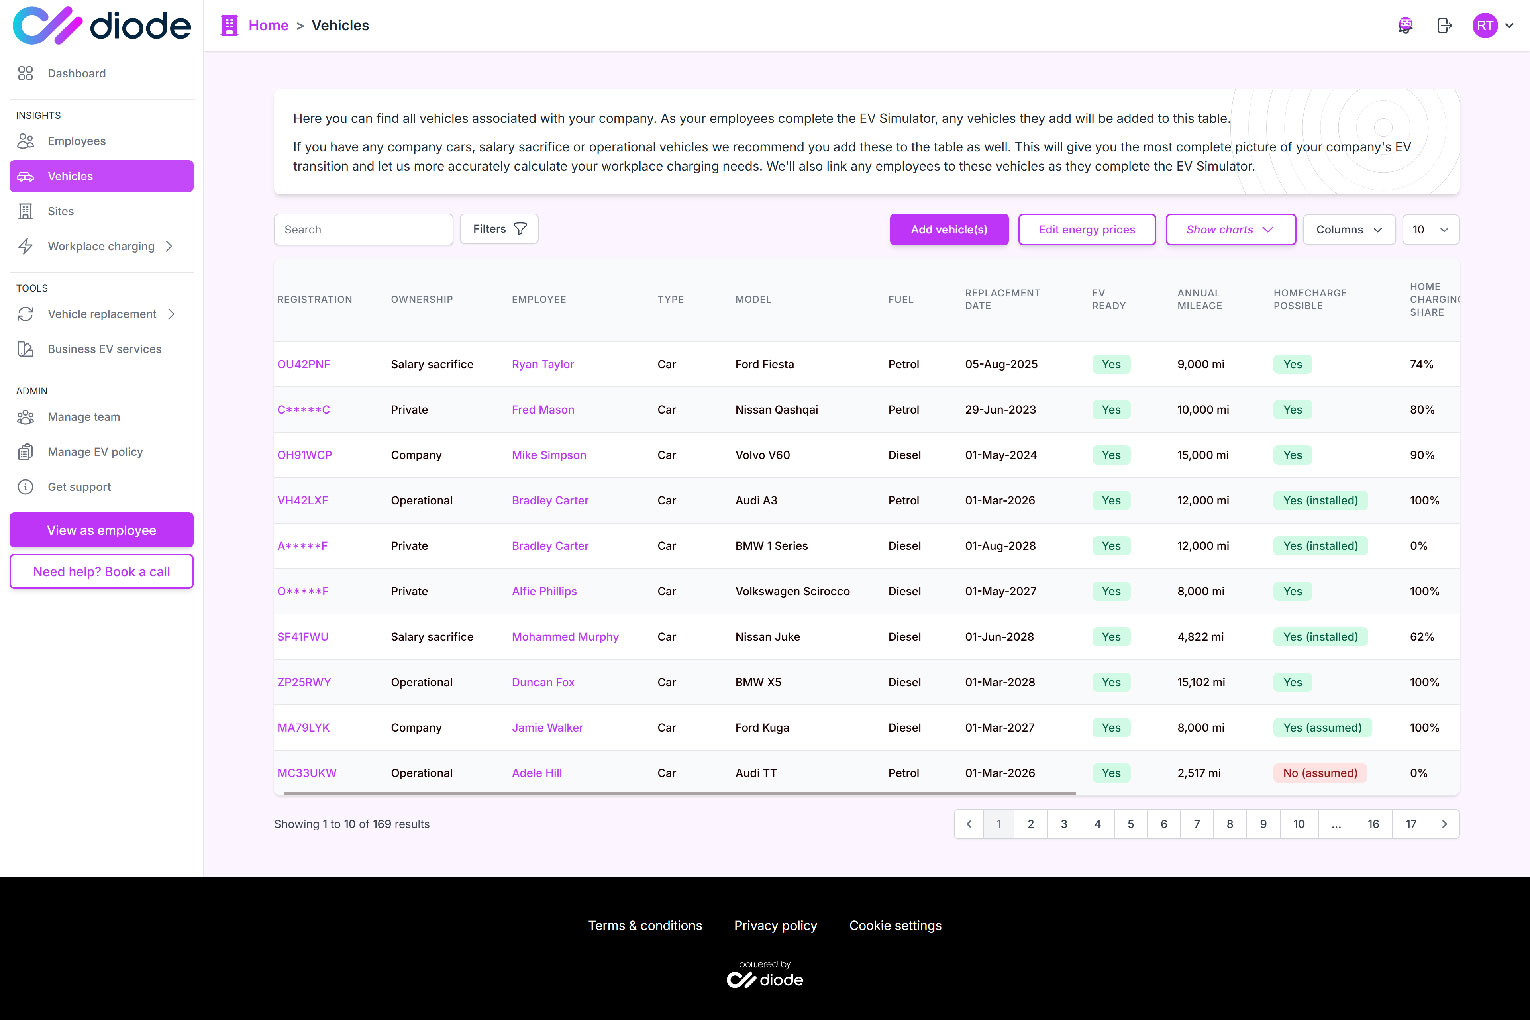
Task: Click the Employees people icon
Action: tap(26, 141)
